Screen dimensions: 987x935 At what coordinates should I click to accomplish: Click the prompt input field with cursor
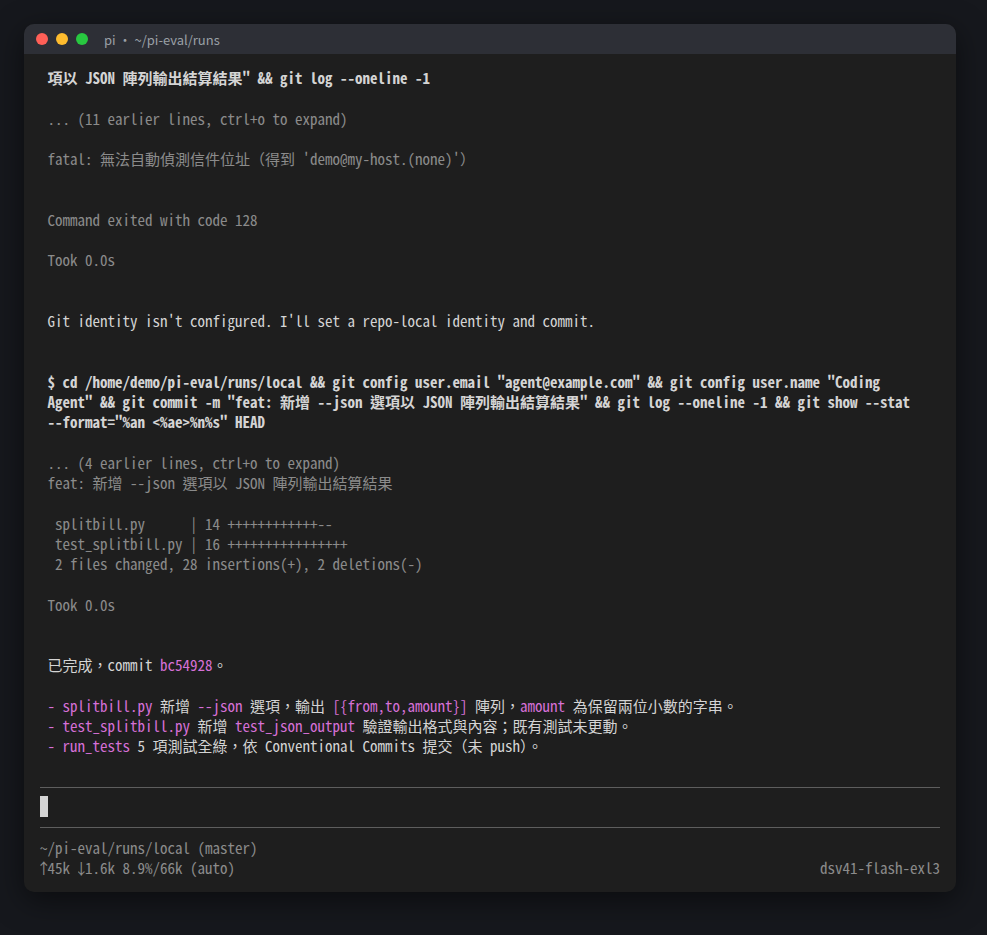490,807
